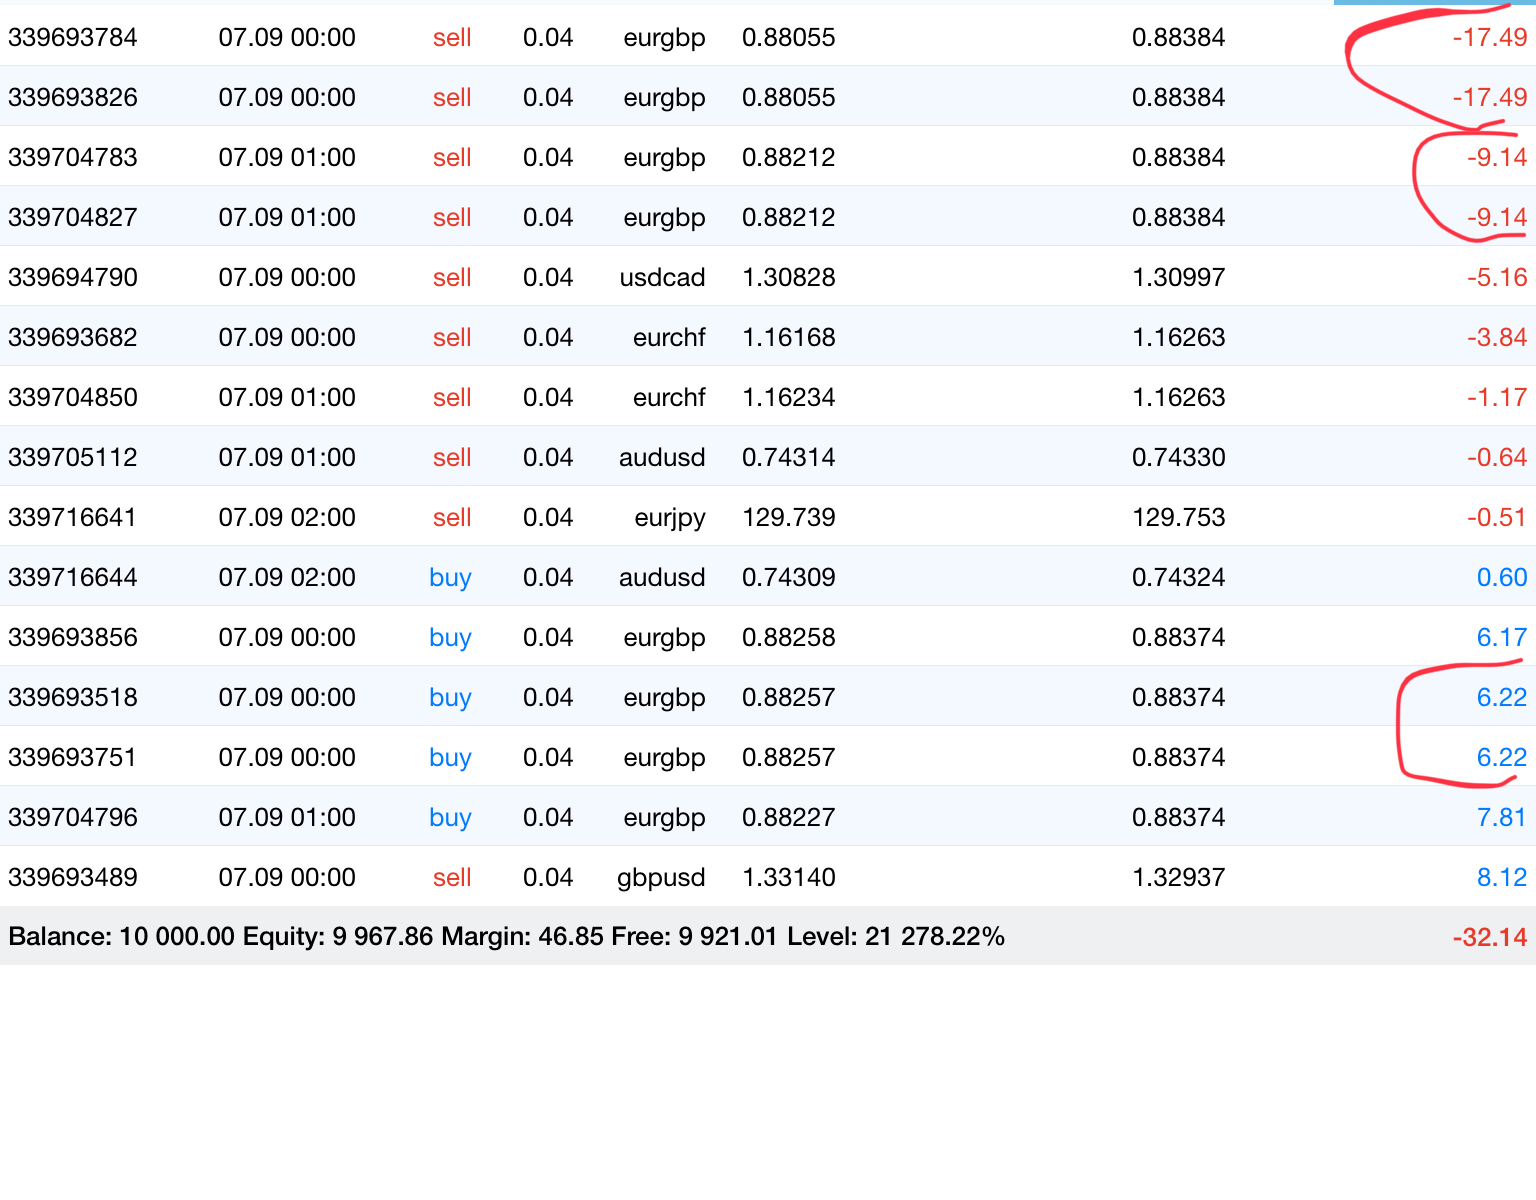The width and height of the screenshot is (1536, 1200).
Task: Select order ticket 339693856
Action: (x=73, y=638)
